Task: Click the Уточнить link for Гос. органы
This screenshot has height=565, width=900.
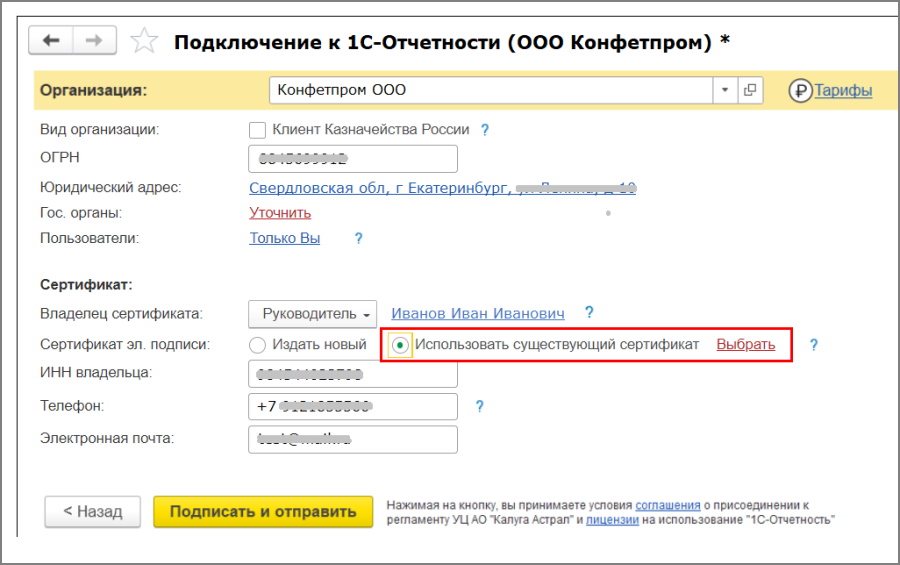Action: [280, 213]
